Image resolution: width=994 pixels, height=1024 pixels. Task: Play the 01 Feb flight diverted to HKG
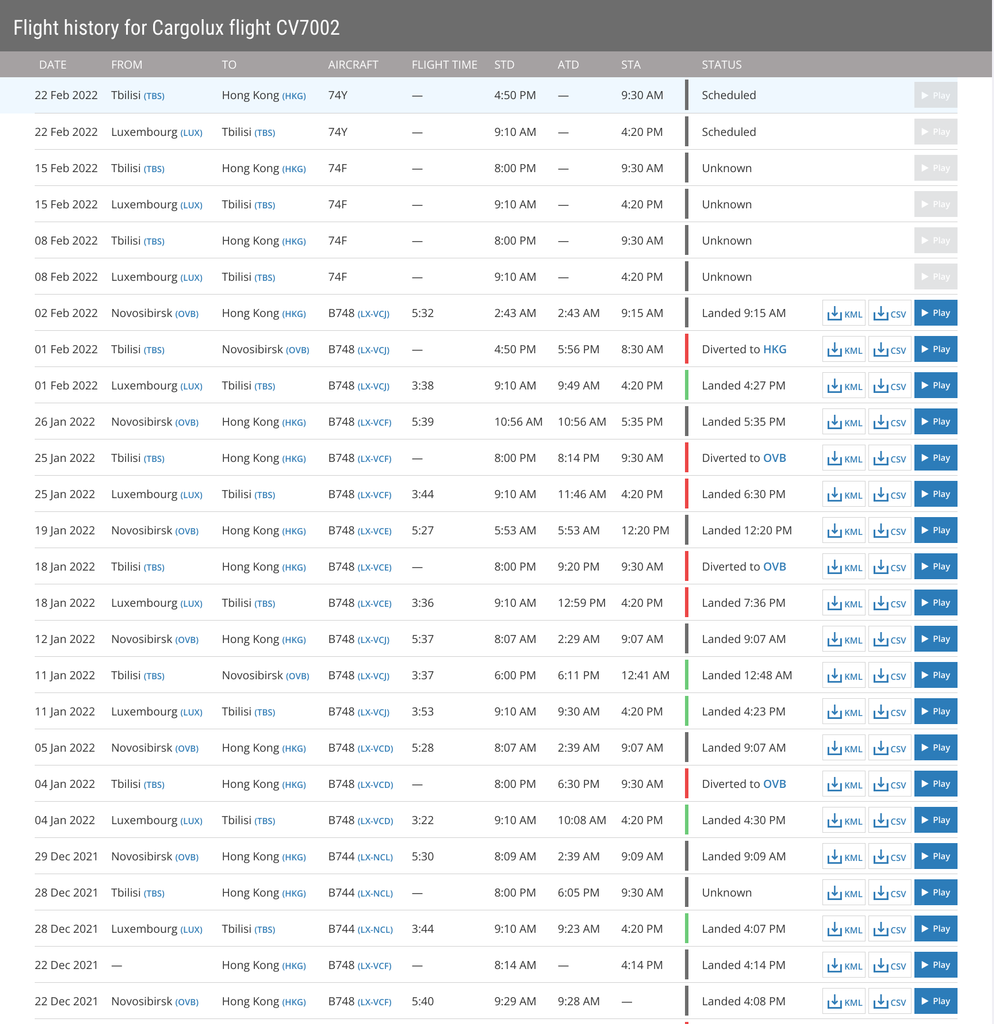936,349
